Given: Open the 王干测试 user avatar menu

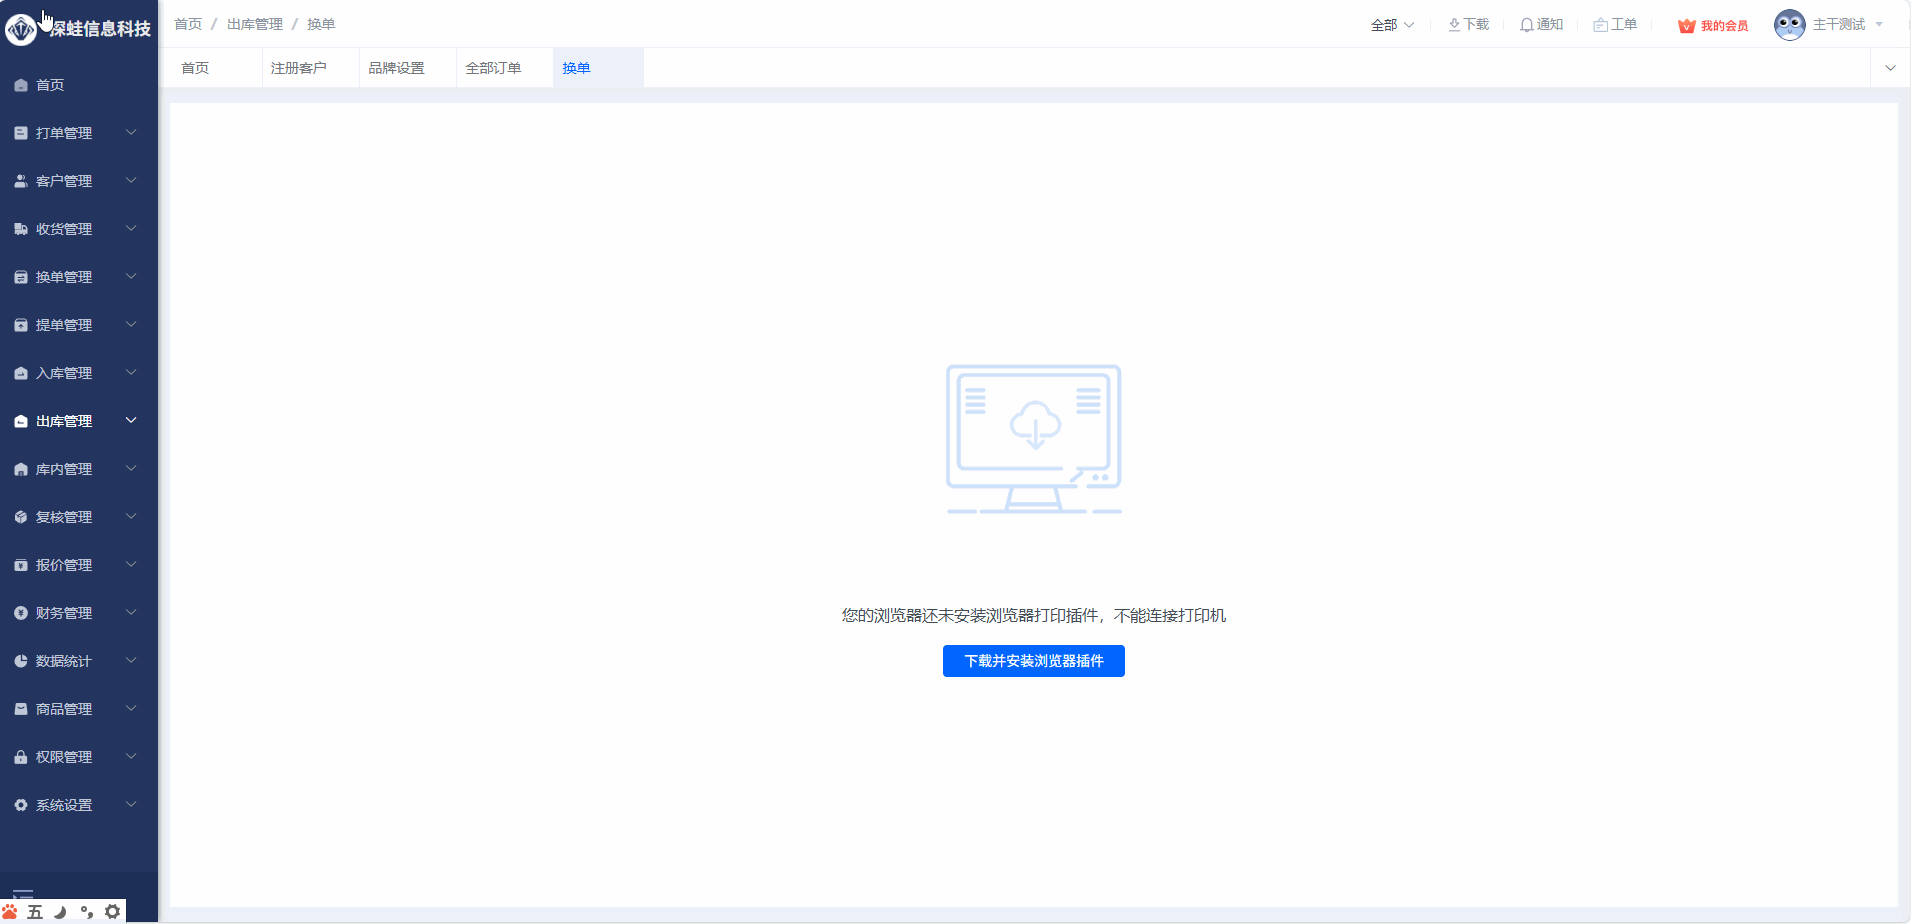Looking at the screenshot, I should point(1789,25).
